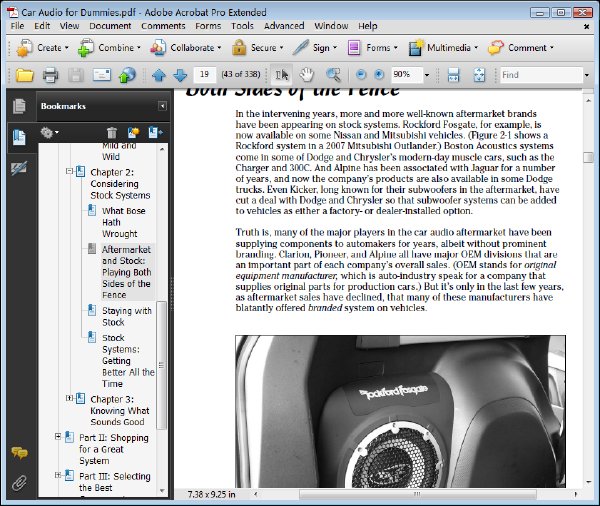Viewport: 600px width, 506px height.
Task: Open the Signatures panel sidebar icon
Action: (19, 168)
